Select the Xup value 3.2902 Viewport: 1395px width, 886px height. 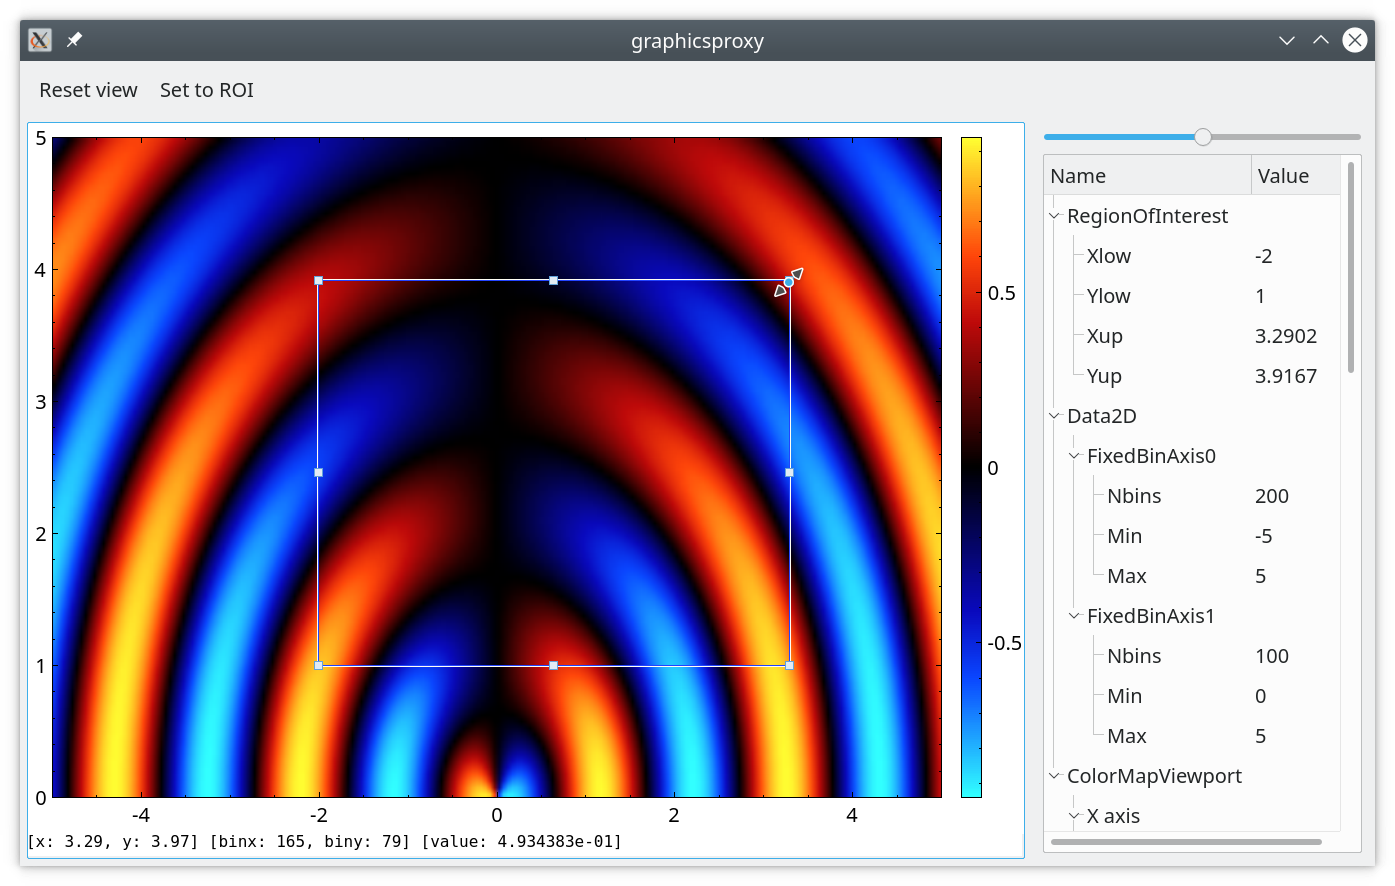[1286, 336]
